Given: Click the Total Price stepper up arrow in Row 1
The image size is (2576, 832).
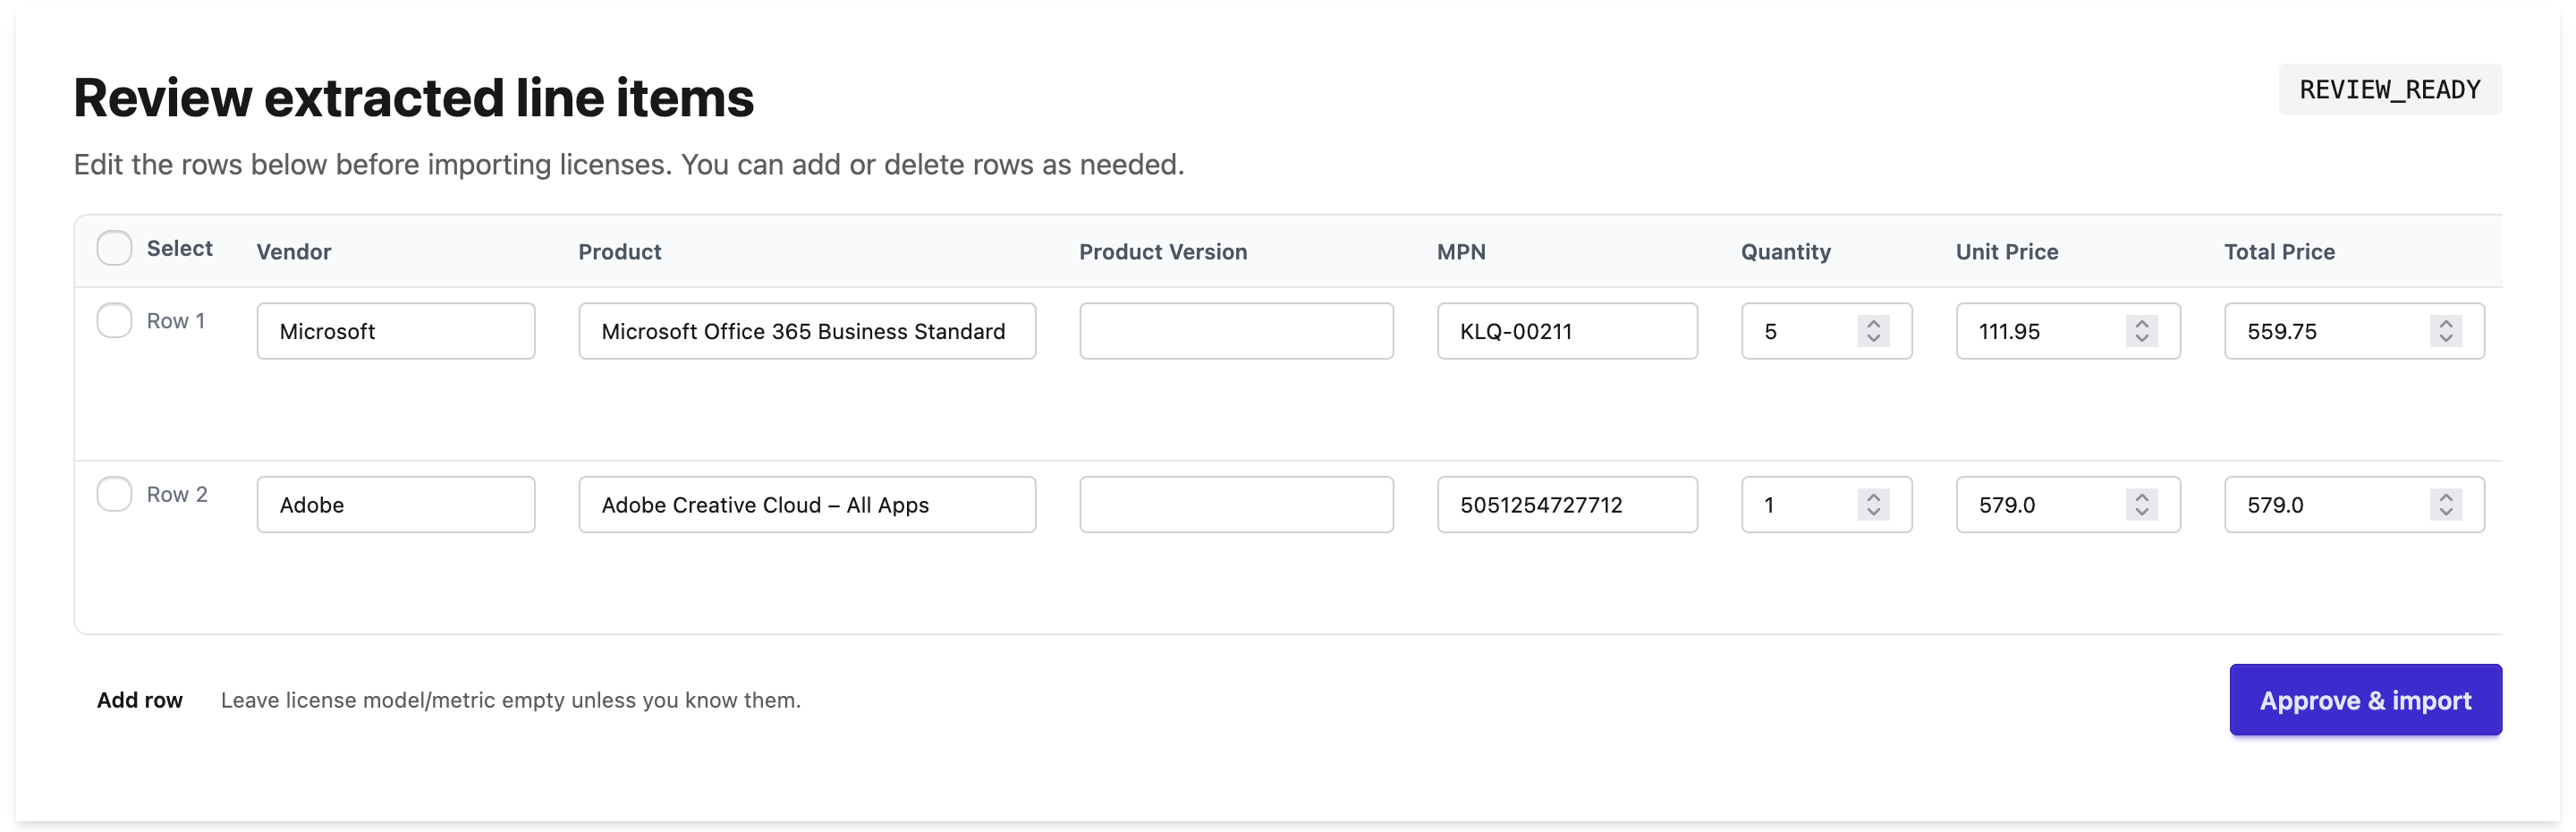Looking at the screenshot, I should coord(2447,324).
